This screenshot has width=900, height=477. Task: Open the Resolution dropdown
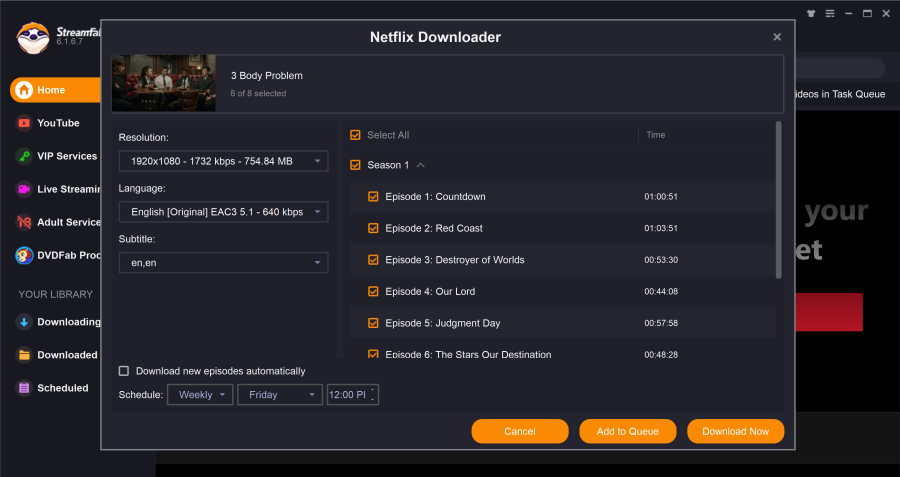[x=223, y=161]
